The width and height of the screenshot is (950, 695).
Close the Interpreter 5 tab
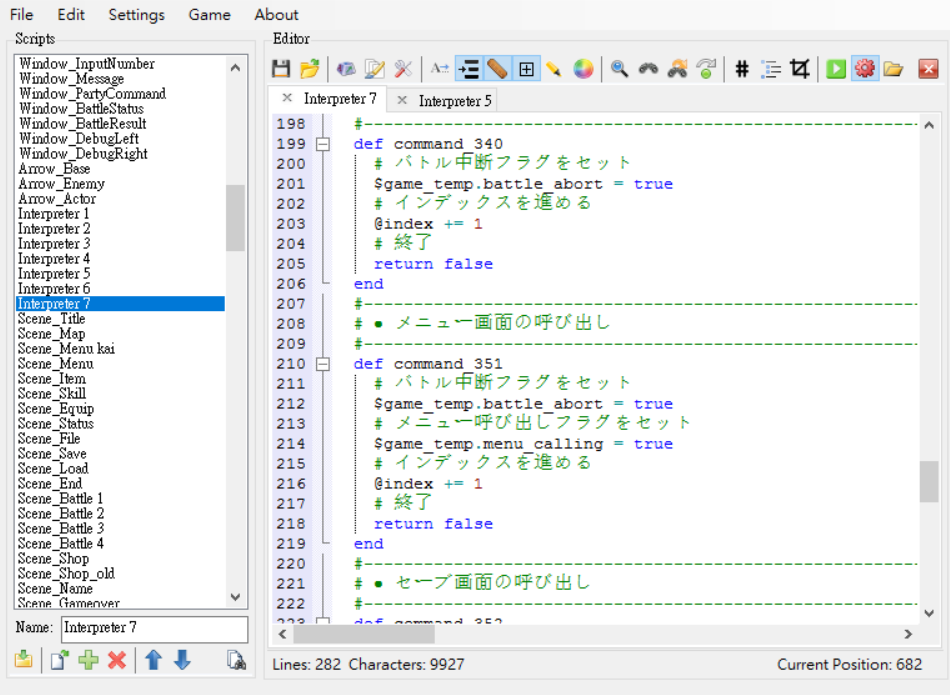(402, 100)
